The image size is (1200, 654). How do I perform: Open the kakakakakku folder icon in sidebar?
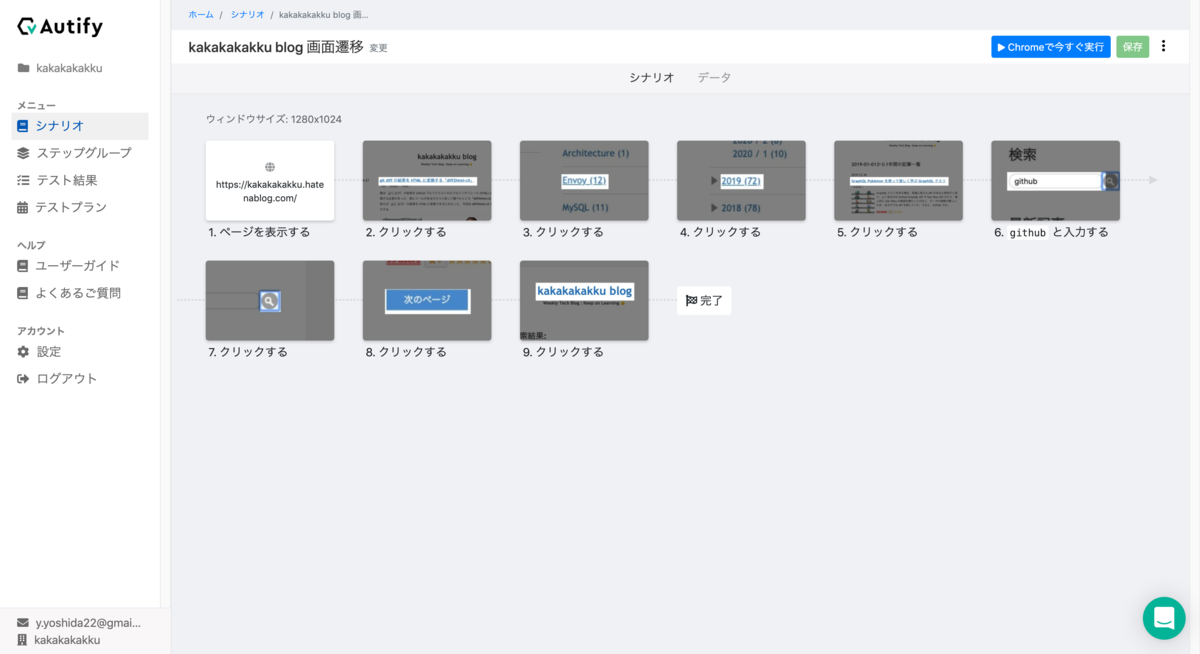point(23,68)
